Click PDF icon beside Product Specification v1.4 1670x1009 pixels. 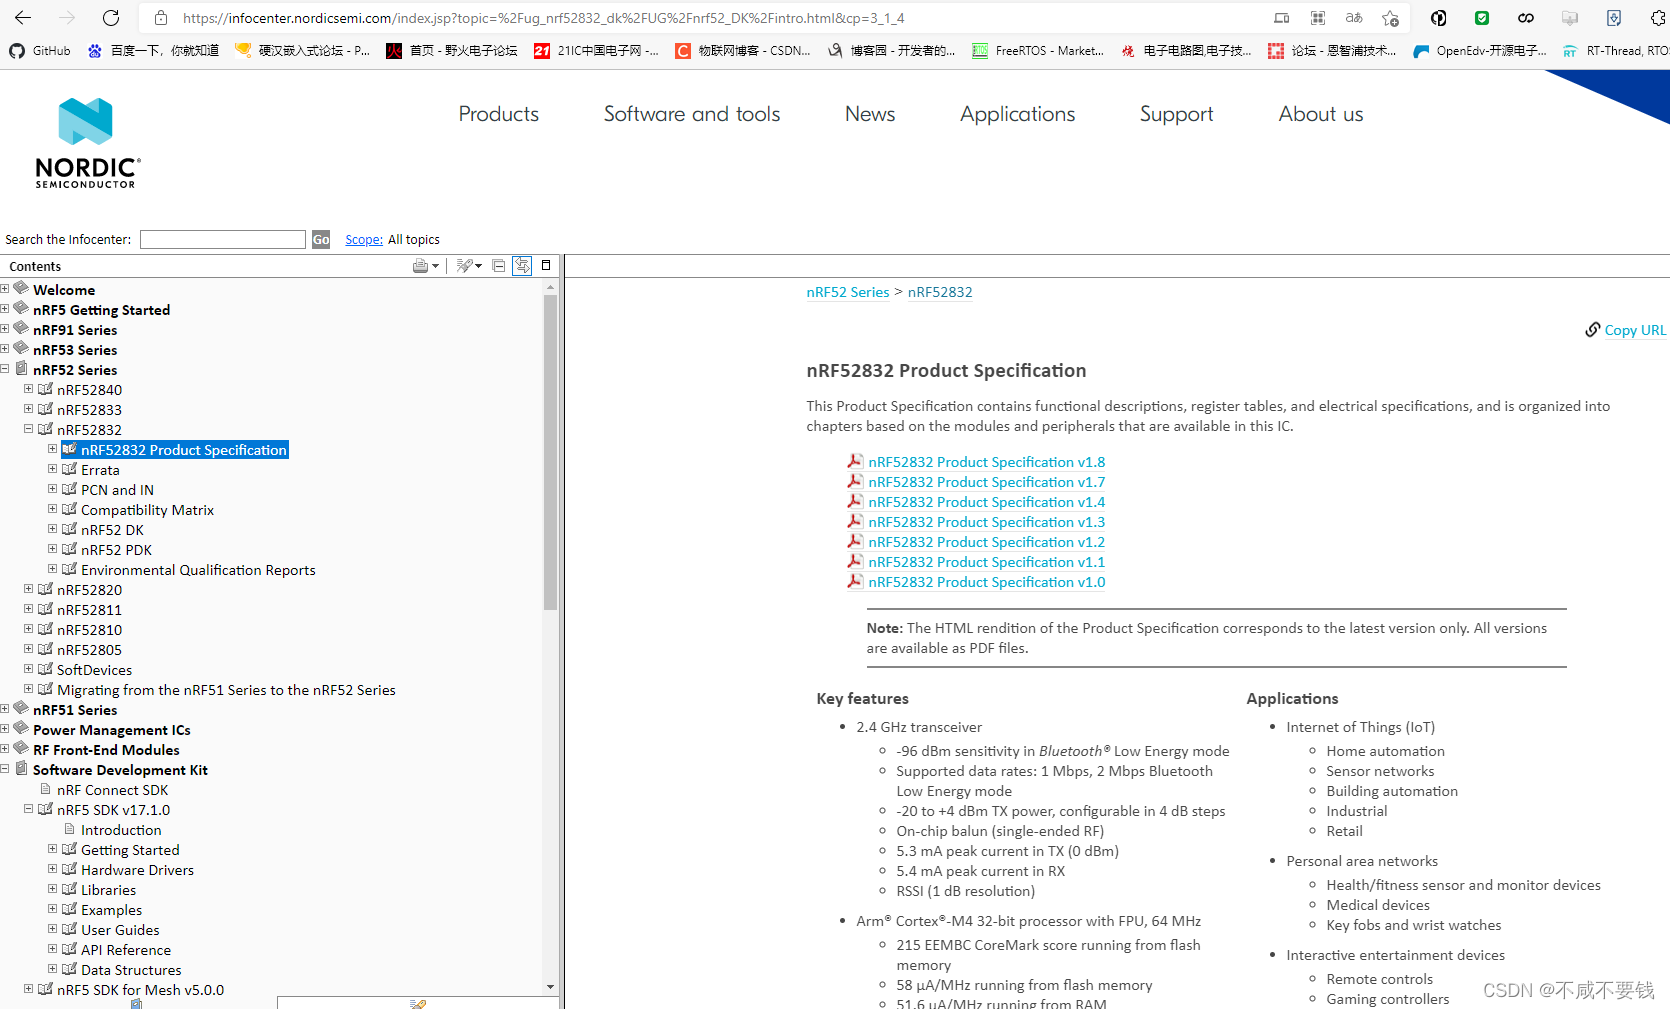(x=855, y=501)
